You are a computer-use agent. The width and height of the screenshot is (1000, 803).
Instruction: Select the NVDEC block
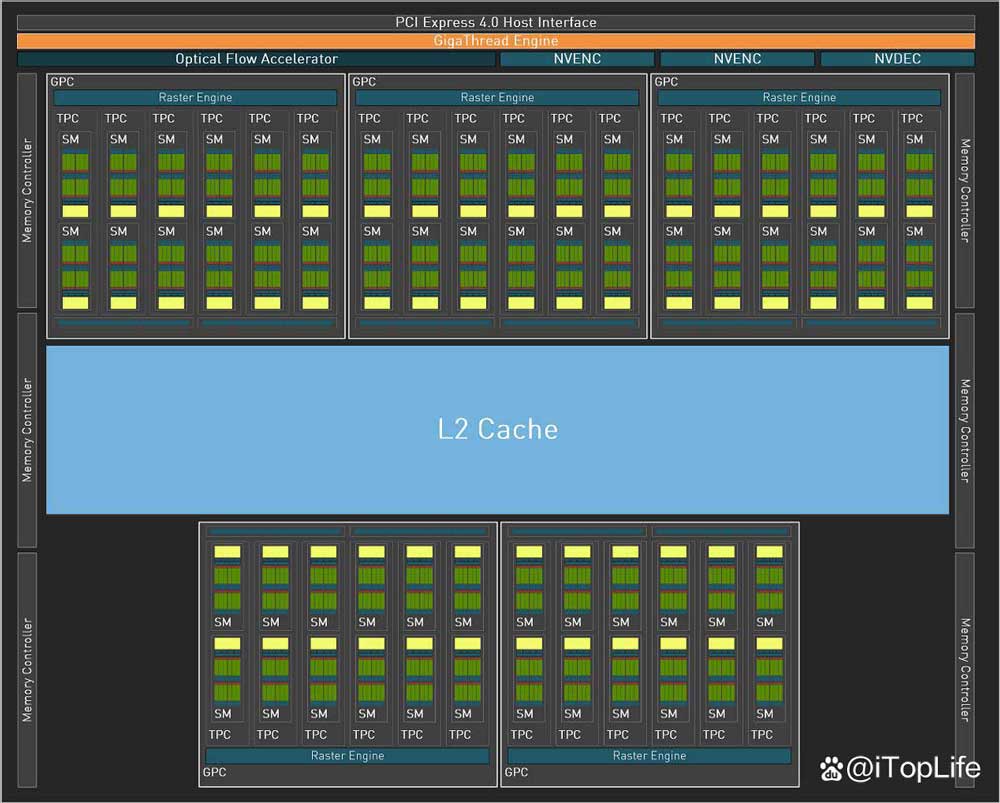[x=897, y=59]
